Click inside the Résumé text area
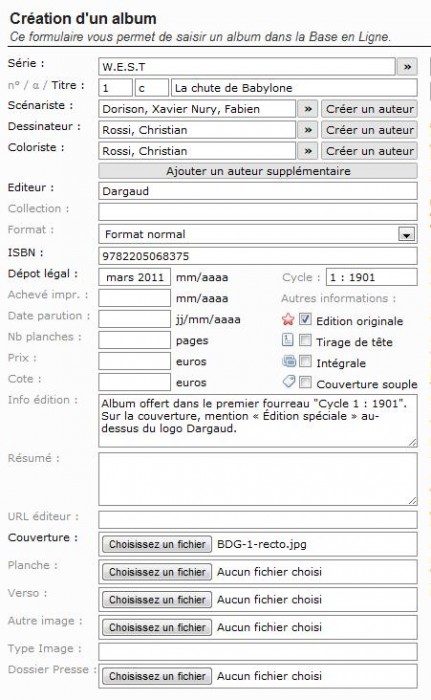 258,479
